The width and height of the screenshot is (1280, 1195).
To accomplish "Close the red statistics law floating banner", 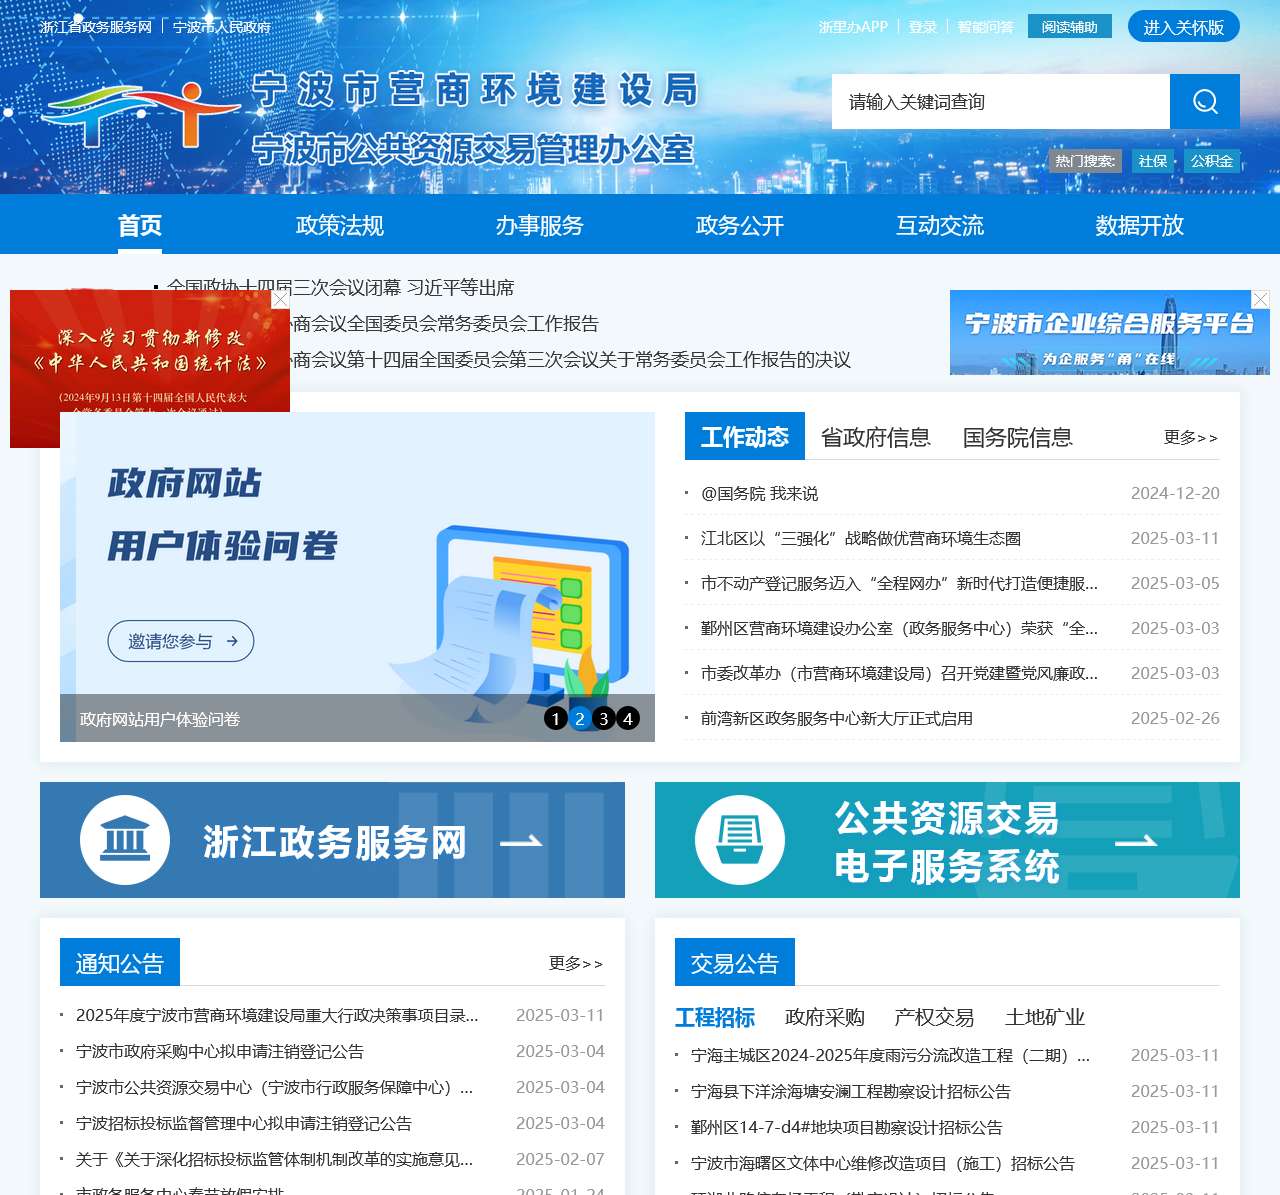I will pyautogui.click(x=281, y=299).
